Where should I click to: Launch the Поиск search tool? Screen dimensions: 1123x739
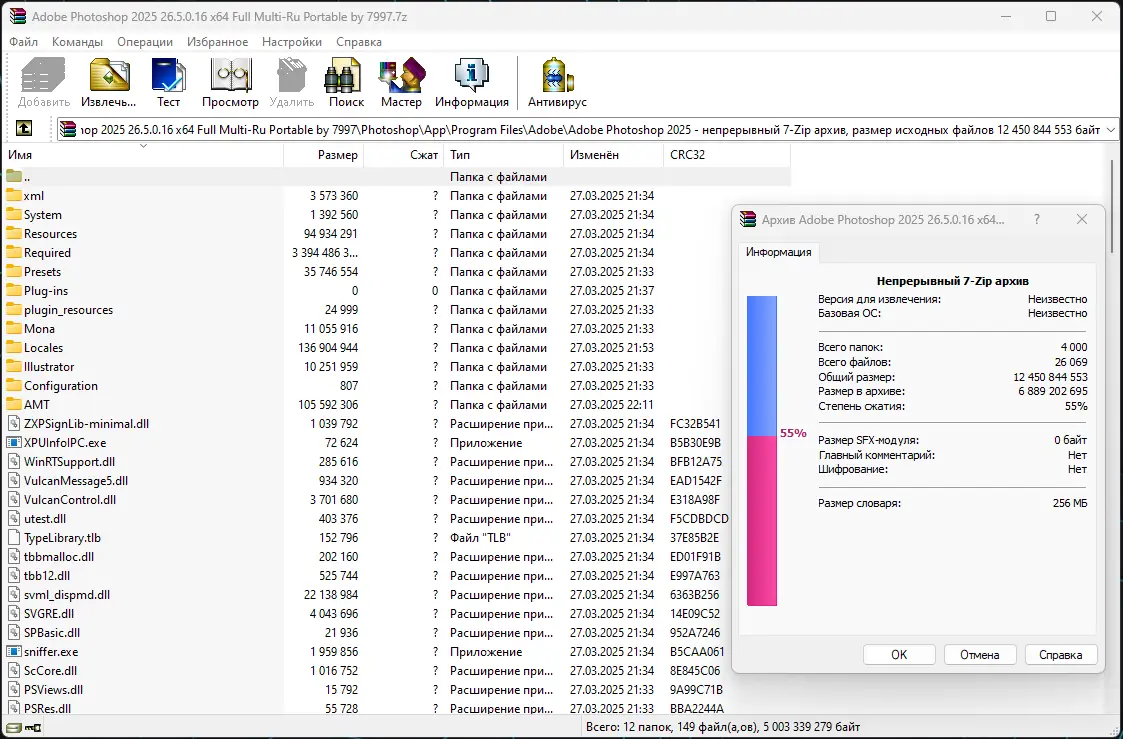tap(344, 80)
